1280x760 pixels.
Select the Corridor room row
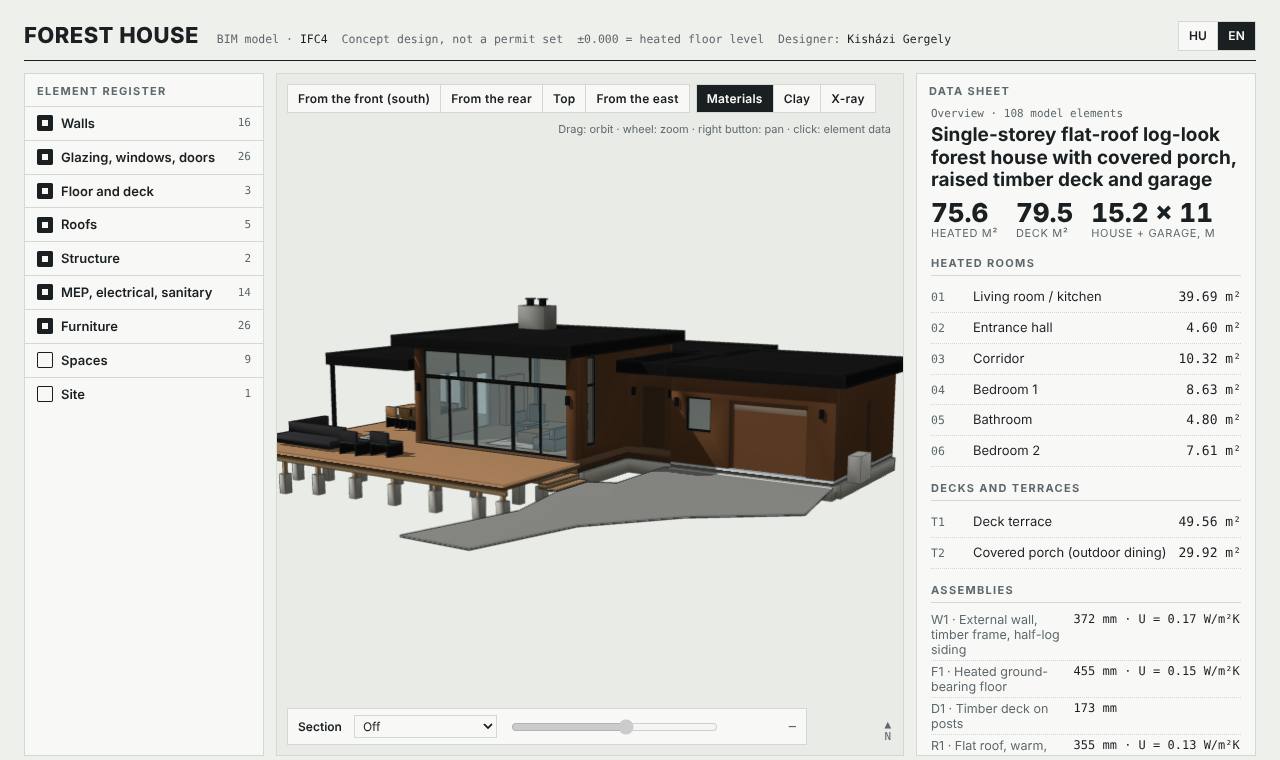(1085, 359)
